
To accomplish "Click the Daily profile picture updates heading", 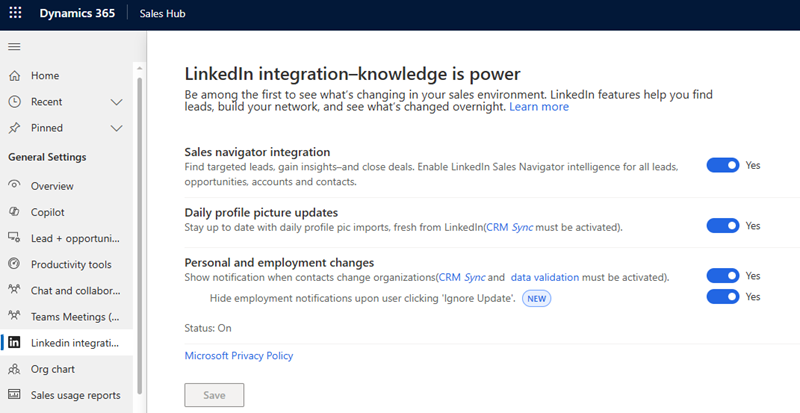I will click(x=261, y=212).
